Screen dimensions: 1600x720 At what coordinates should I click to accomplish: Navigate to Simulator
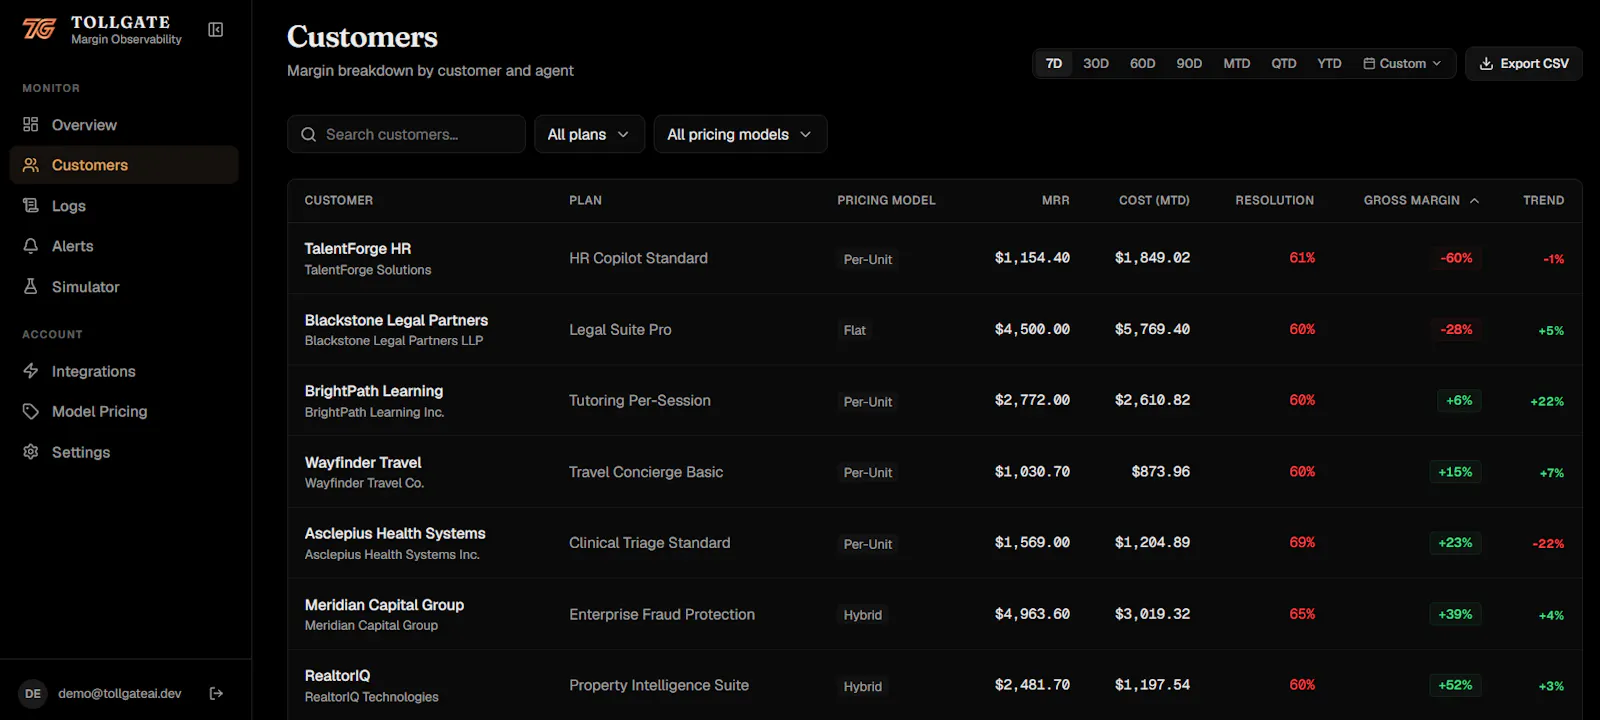pyautogui.click(x=124, y=286)
